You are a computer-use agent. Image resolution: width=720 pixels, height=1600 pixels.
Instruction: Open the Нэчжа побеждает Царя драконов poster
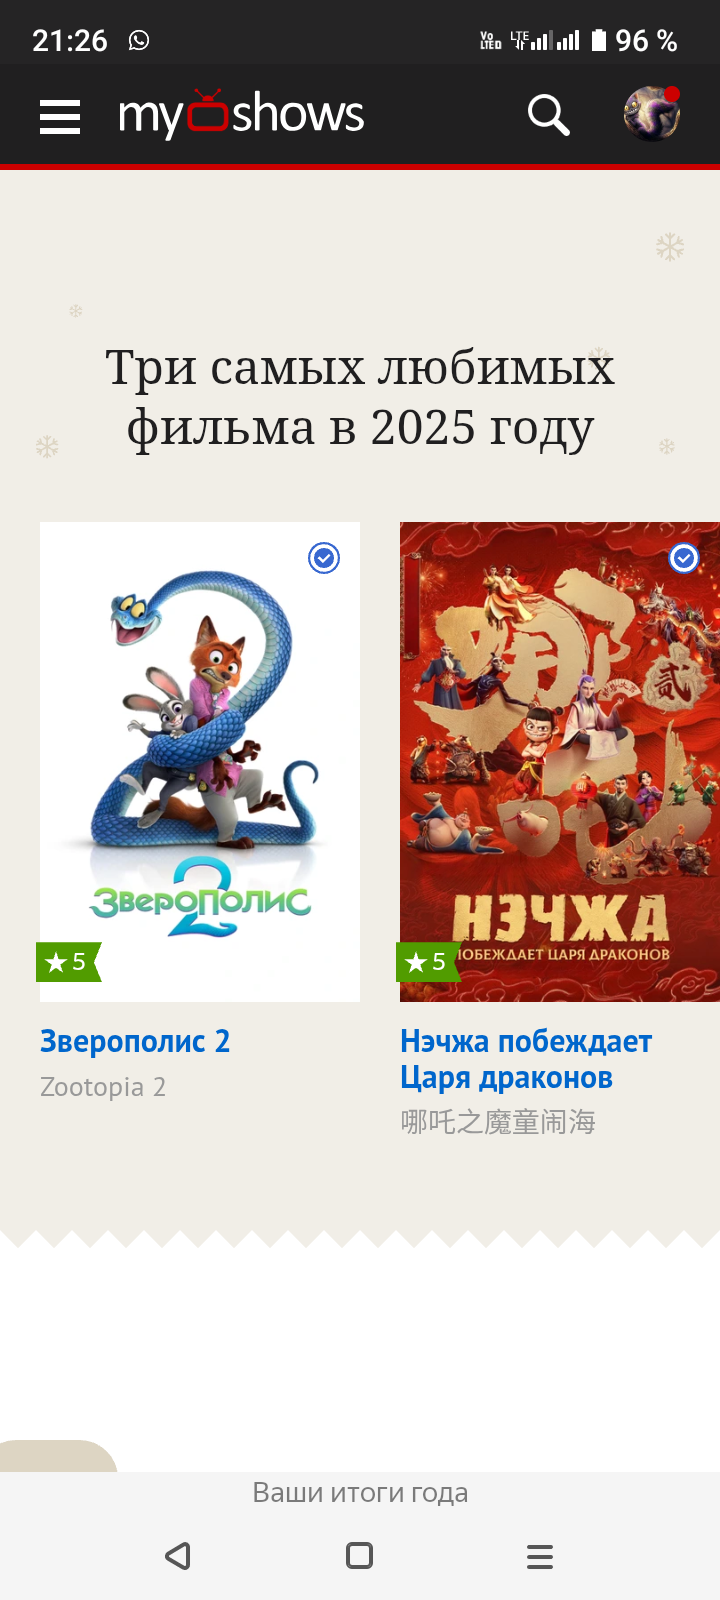coord(560,762)
